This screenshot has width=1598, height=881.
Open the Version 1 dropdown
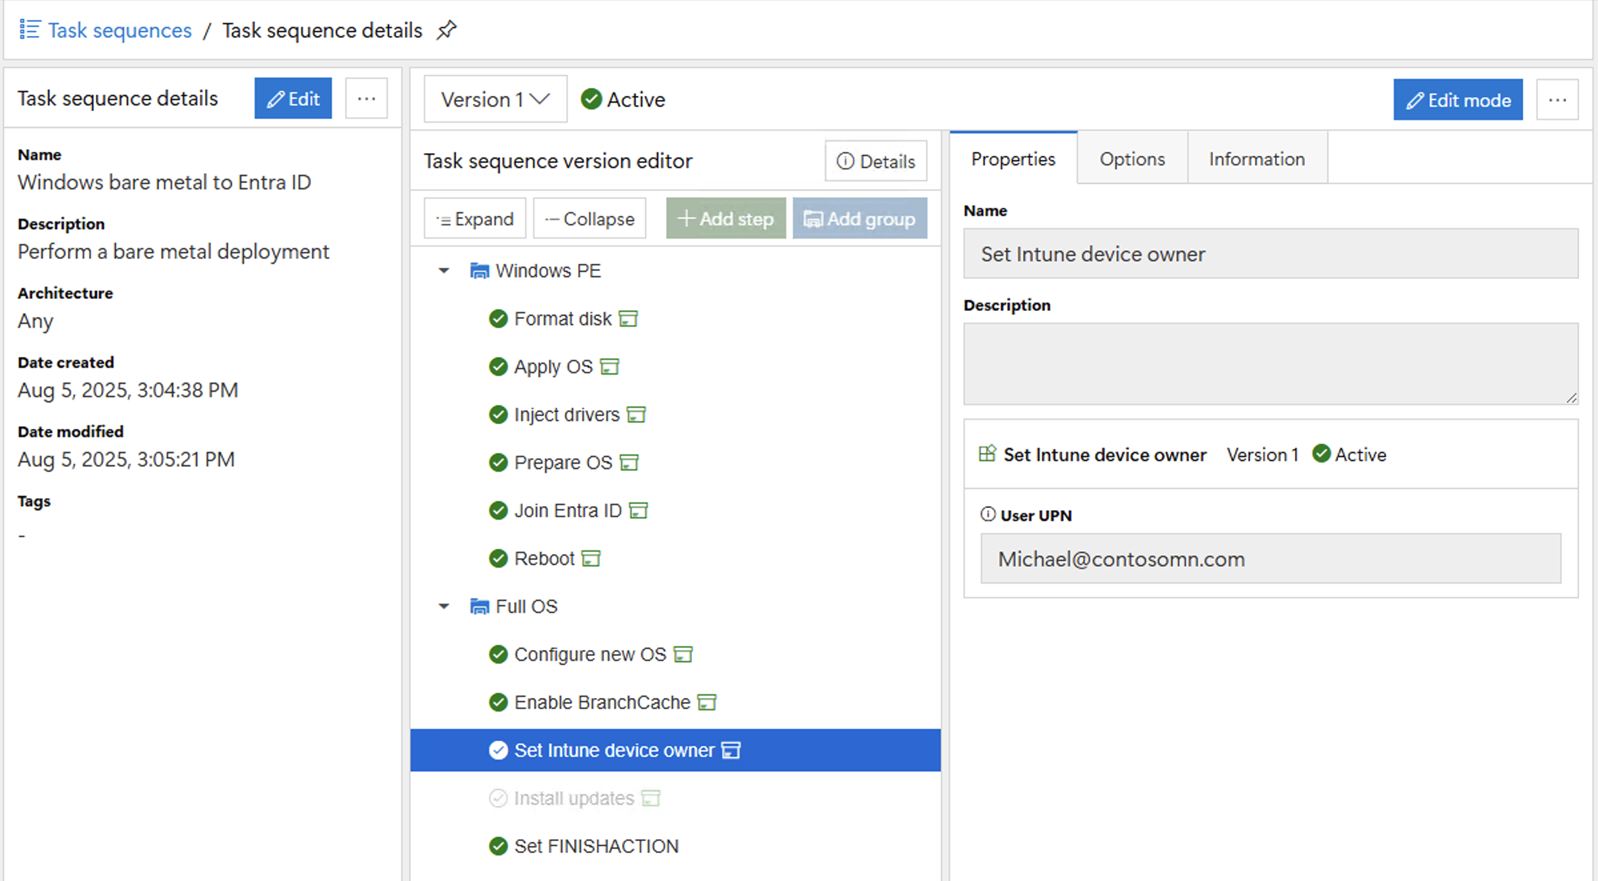point(495,99)
